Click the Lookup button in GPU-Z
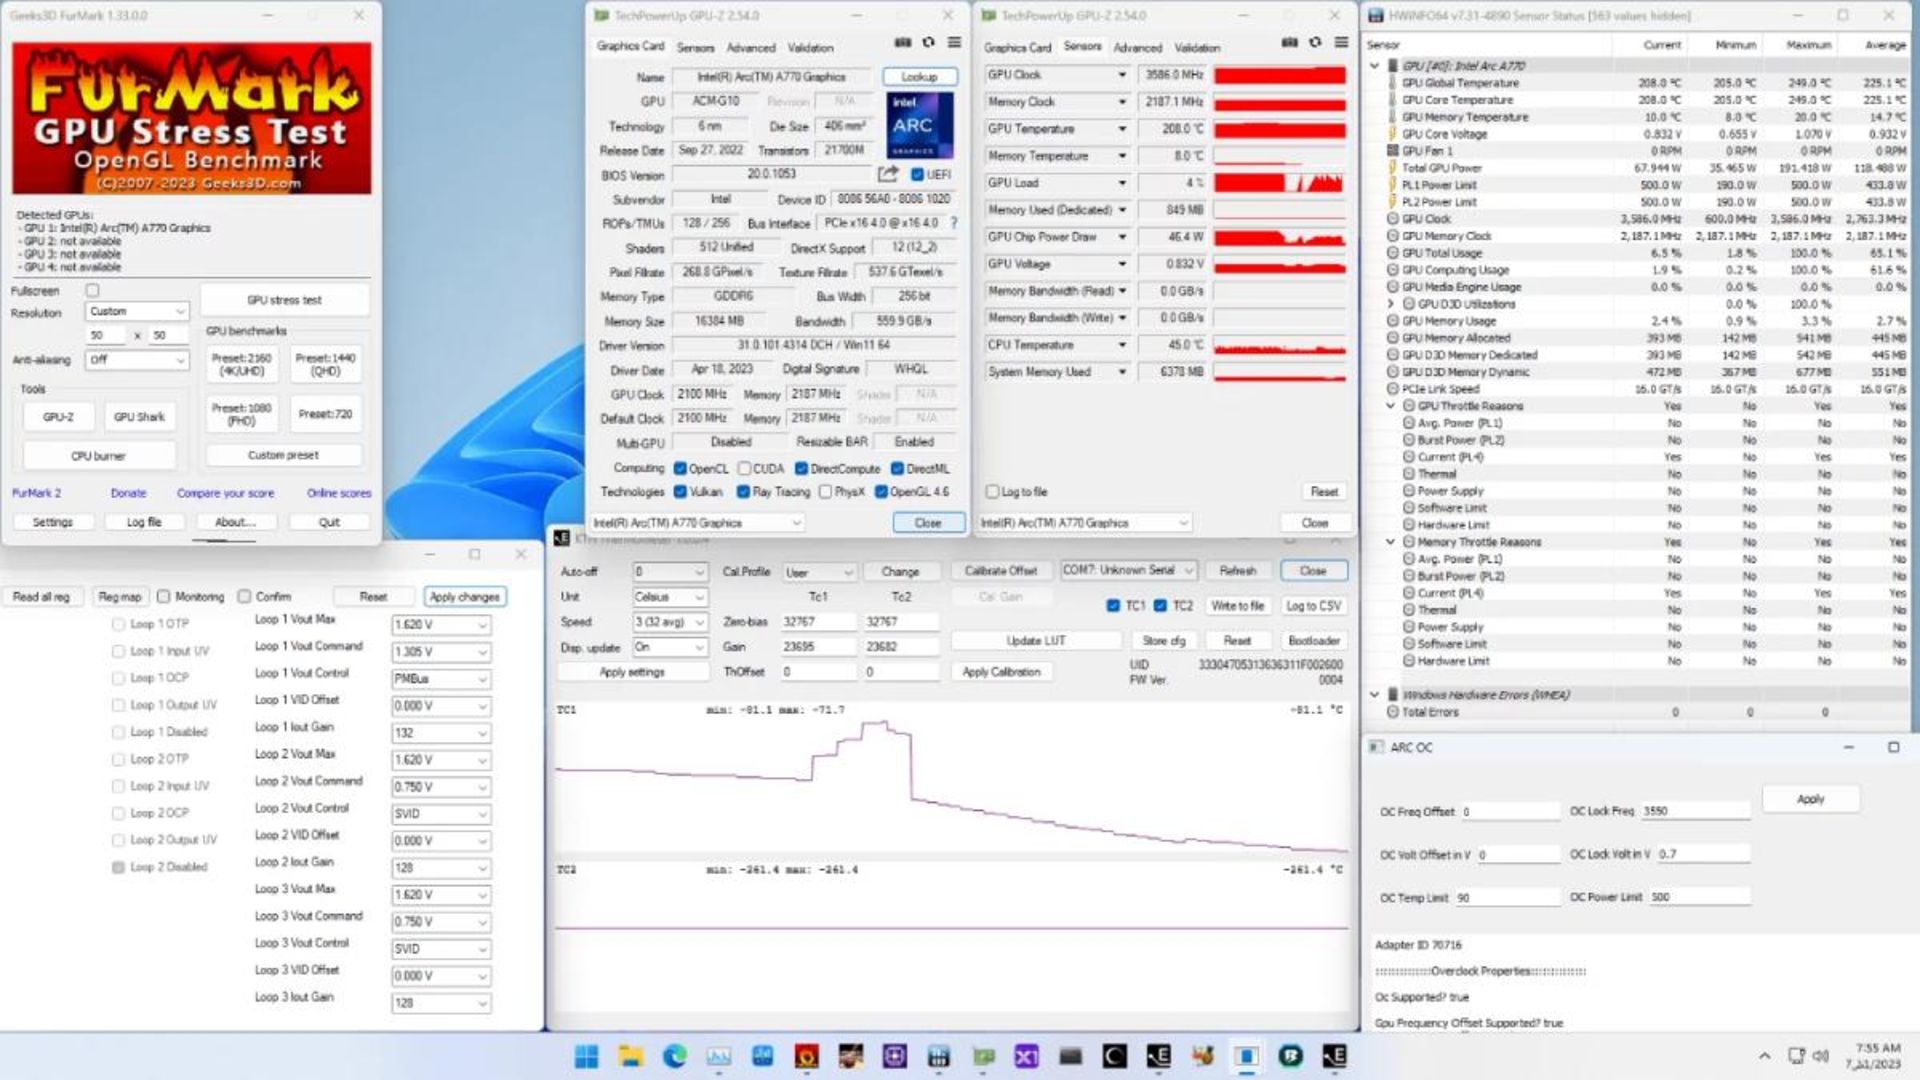This screenshot has height=1080, width=1920. pos(919,75)
